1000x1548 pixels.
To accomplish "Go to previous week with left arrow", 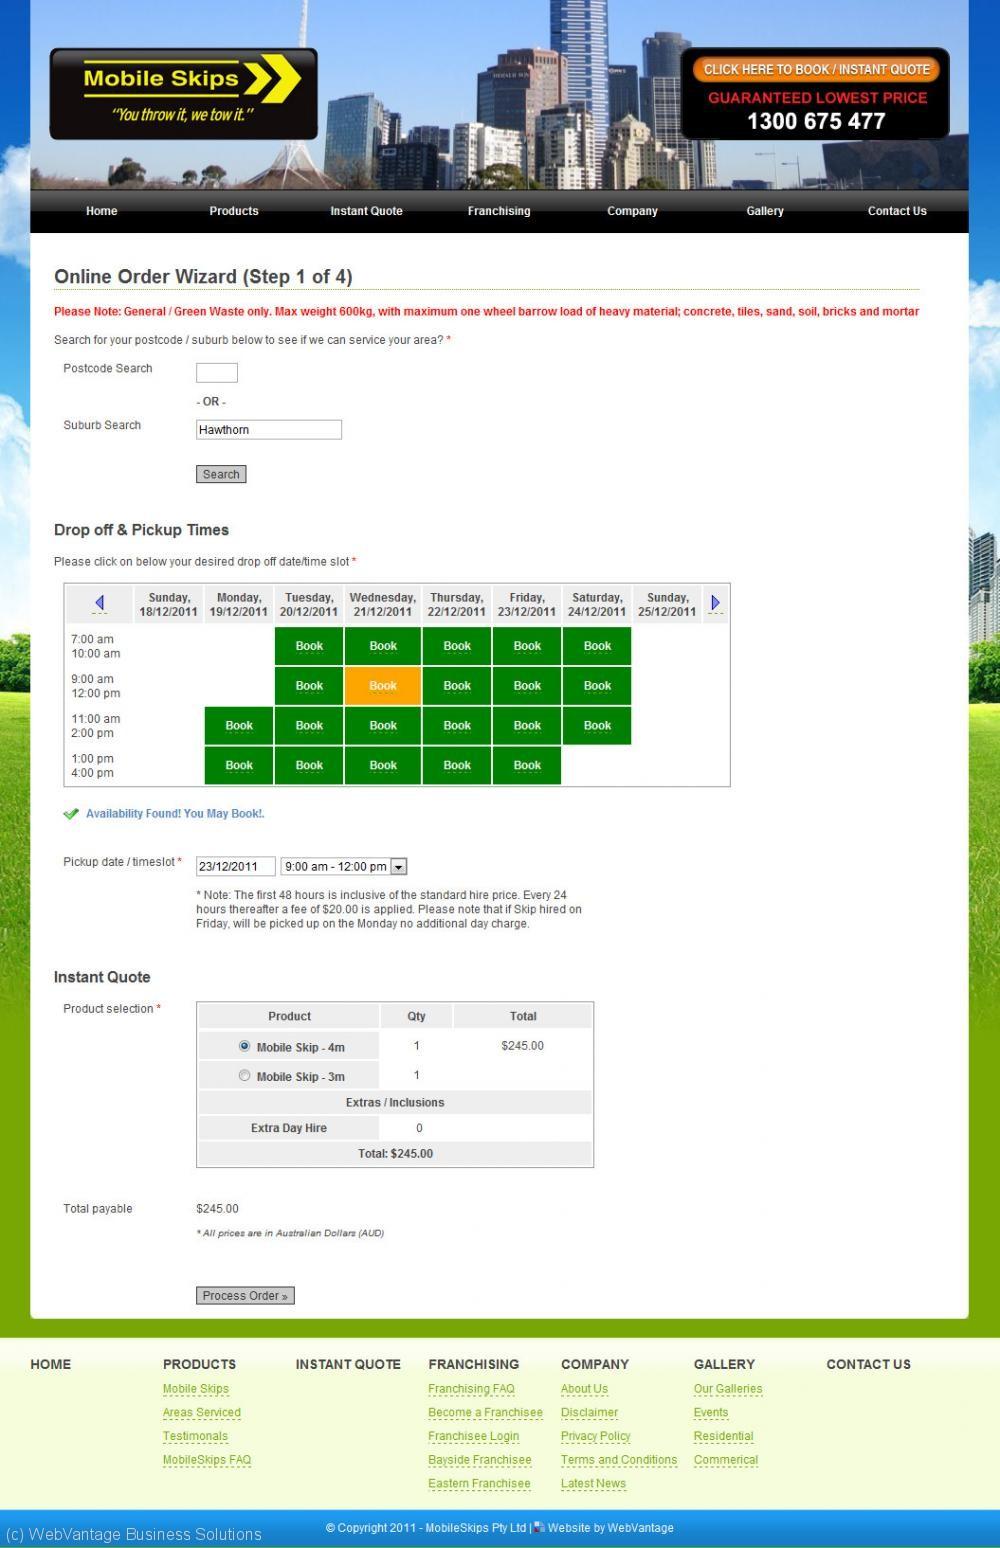I will [99, 603].
